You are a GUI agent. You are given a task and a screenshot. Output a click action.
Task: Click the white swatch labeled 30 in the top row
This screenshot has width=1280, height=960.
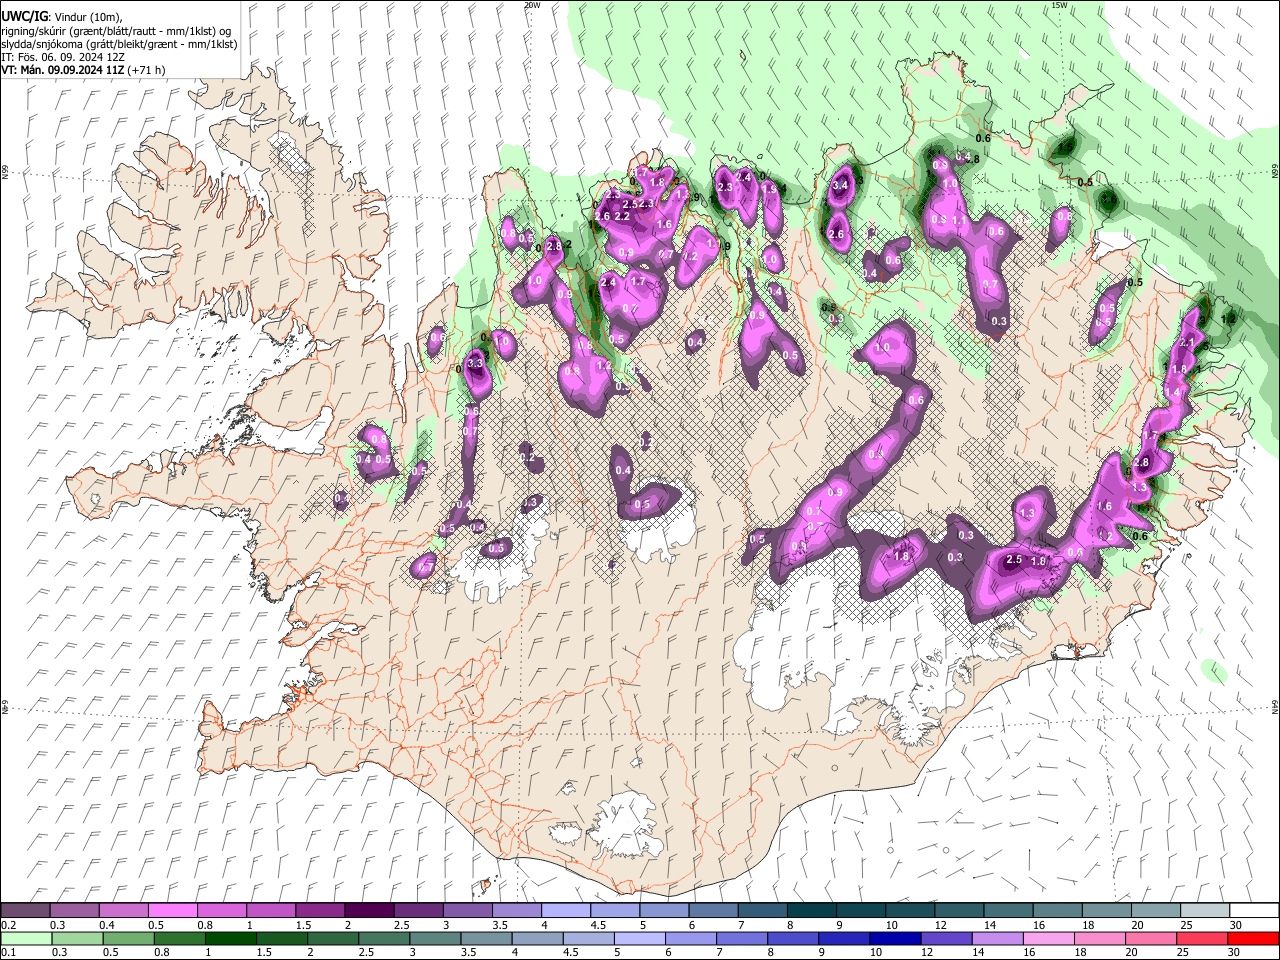[1255, 911]
